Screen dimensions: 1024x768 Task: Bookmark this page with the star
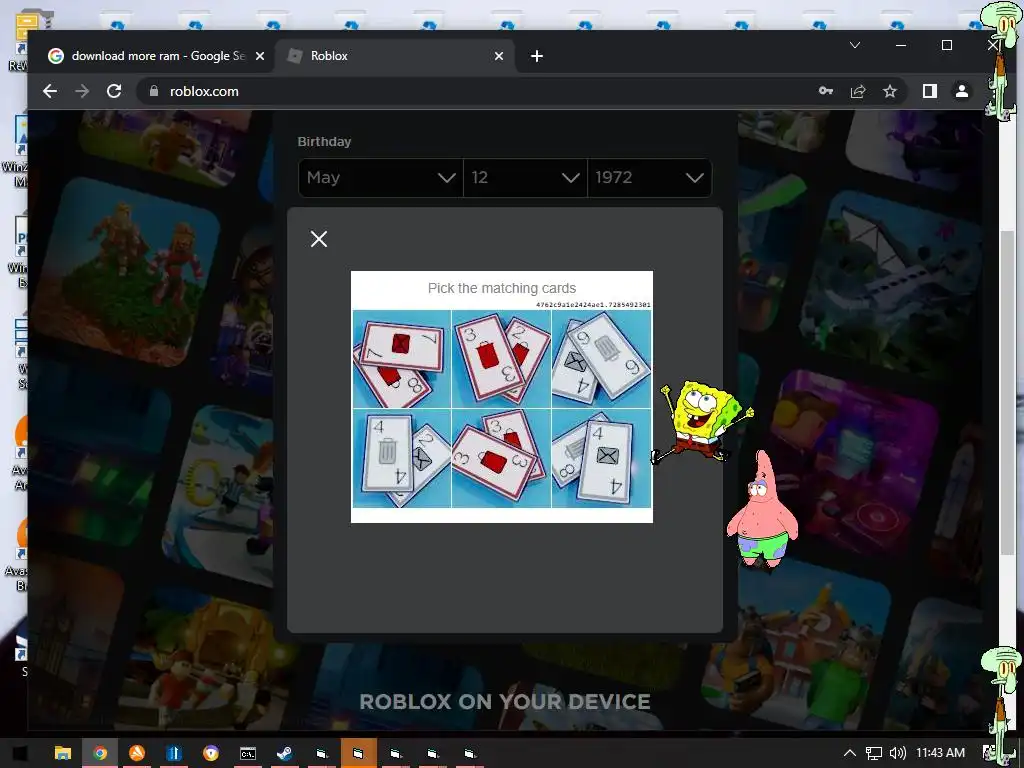(889, 91)
